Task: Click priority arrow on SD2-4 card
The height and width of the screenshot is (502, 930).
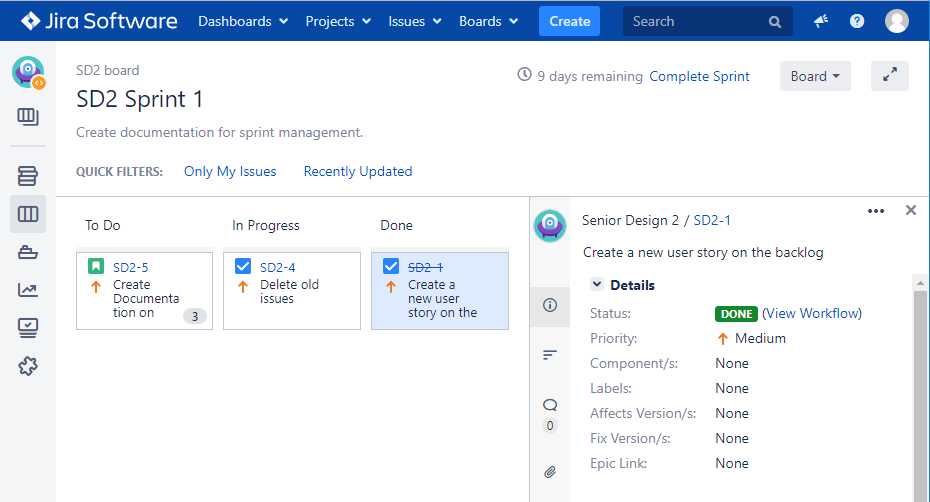Action: pos(243,287)
